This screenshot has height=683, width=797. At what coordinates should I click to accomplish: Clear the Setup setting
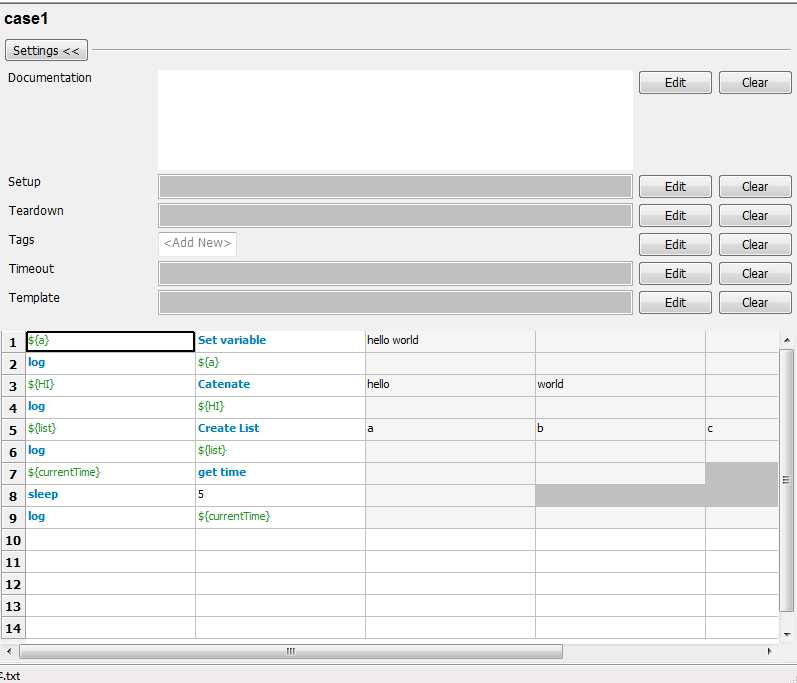[755, 187]
